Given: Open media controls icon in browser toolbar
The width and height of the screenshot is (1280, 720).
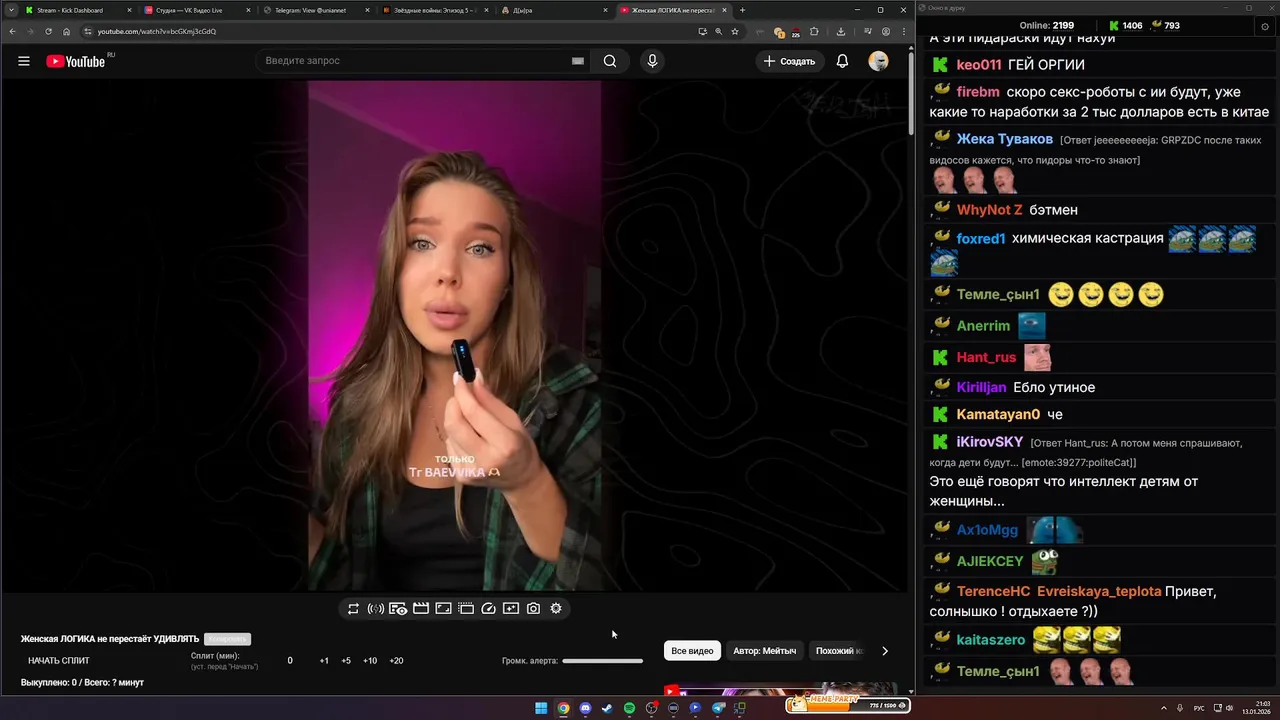Looking at the screenshot, I should click(x=867, y=31).
